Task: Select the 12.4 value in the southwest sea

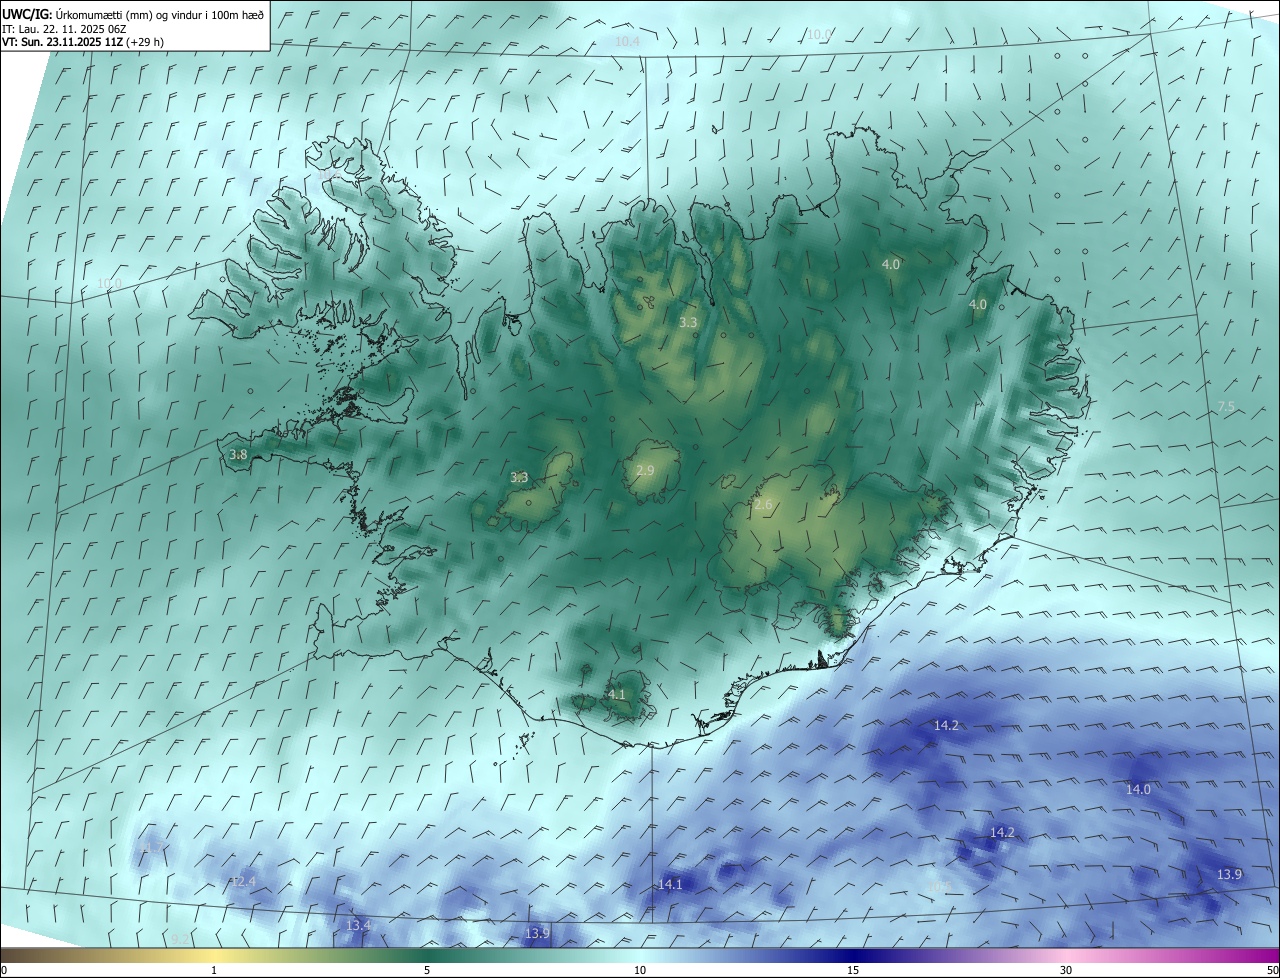Action: (x=243, y=881)
